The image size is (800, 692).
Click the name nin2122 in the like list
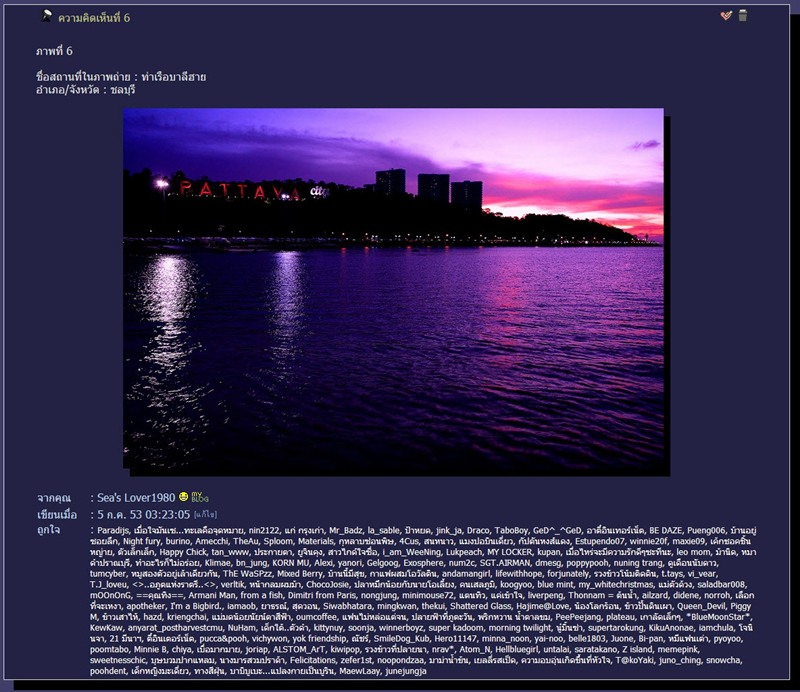(264, 531)
